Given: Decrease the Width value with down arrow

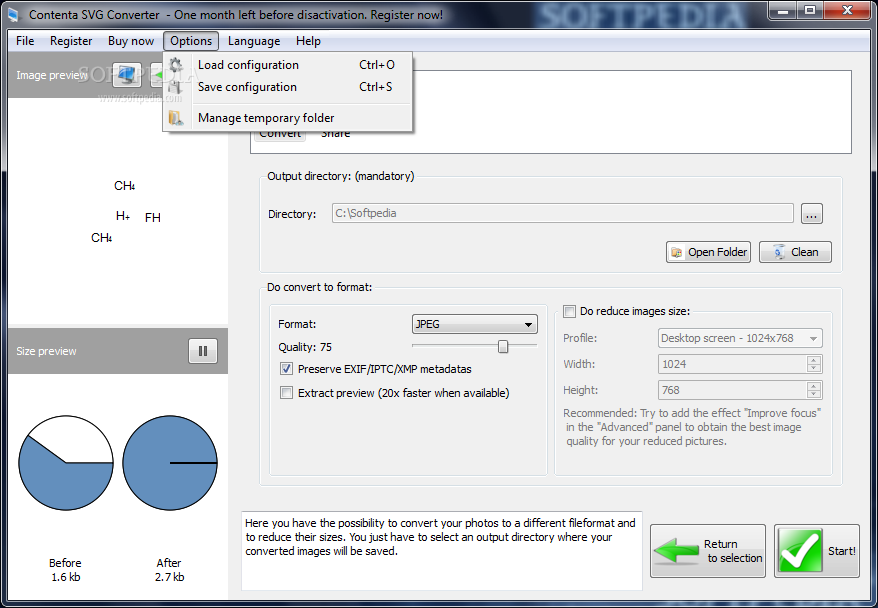Looking at the screenshot, I should [x=814, y=368].
